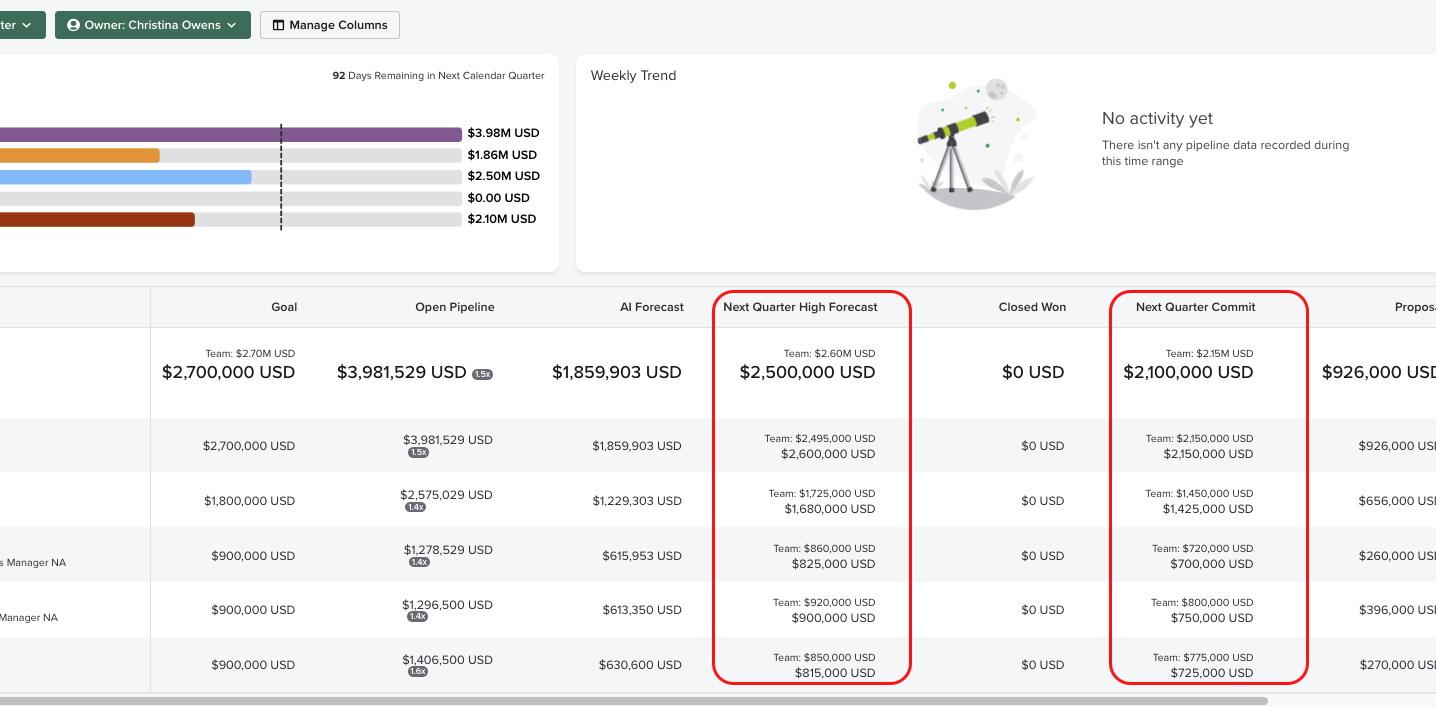The height and width of the screenshot is (707, 1436).
Task: Click the person icon in the Owner filter
Action: tap(73, 25)
